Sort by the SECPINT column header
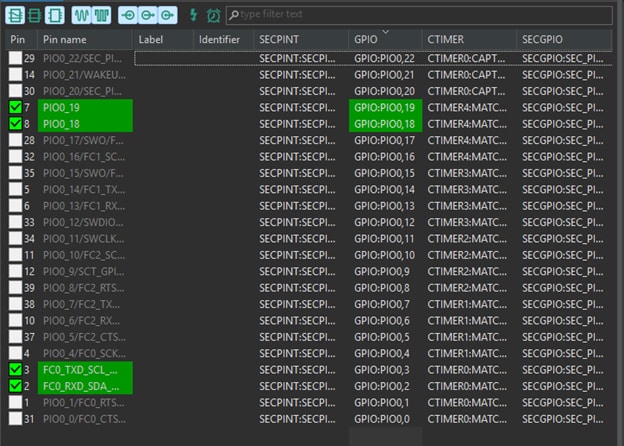Image resolution: width=624 pixels, height=446 pixels. tap(301, 39)
